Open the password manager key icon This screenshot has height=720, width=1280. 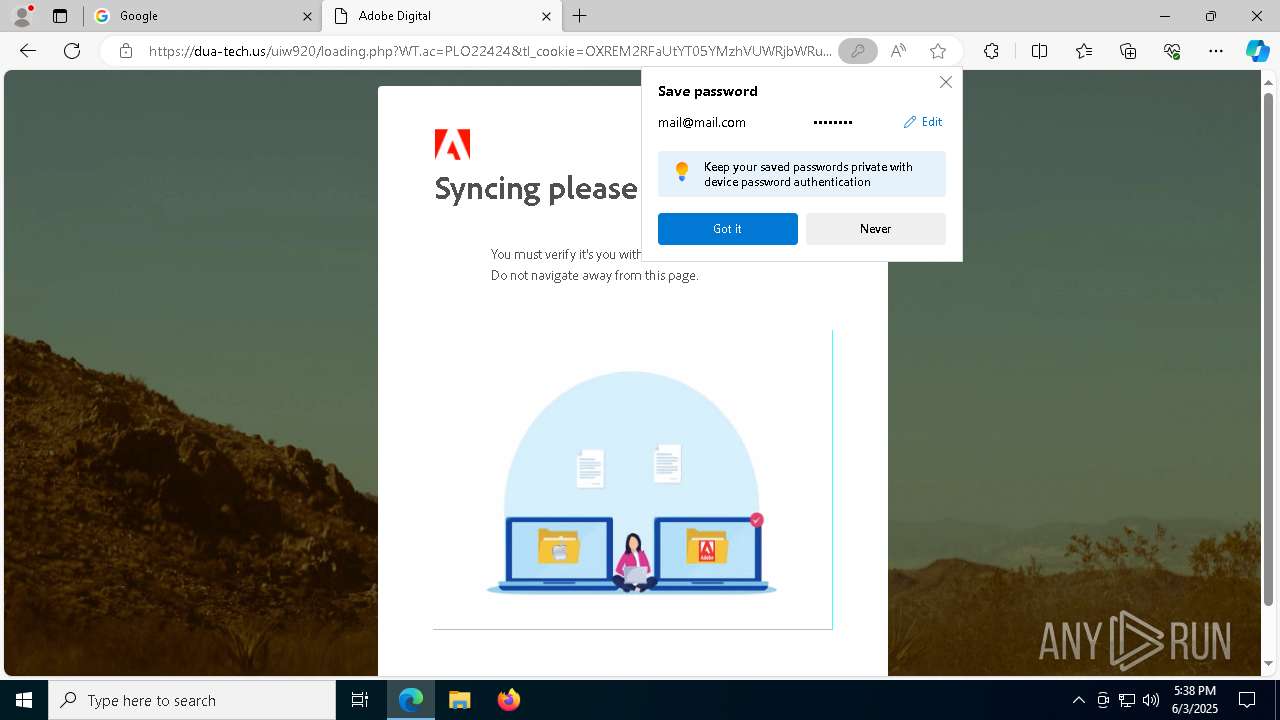(x=857, y=51)
